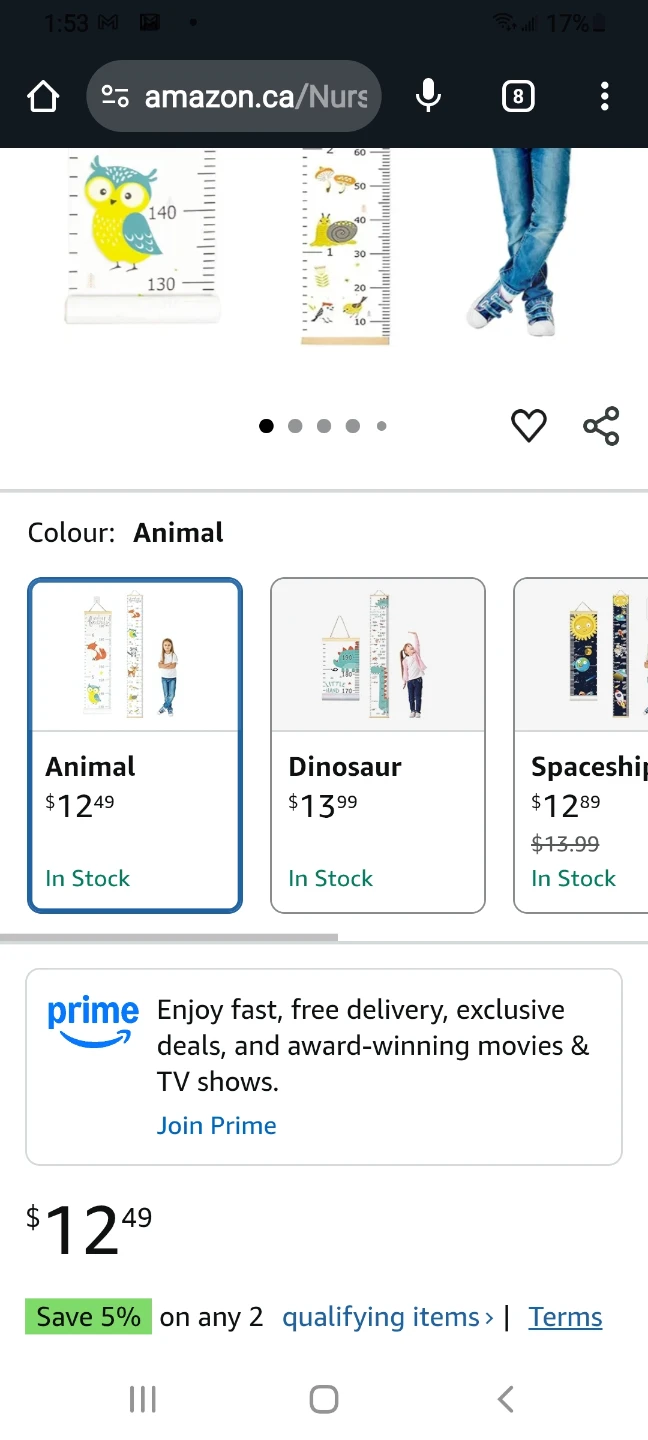648x1440 pixels.
Task: Open qualifying items link
Action: point(388,1317)
